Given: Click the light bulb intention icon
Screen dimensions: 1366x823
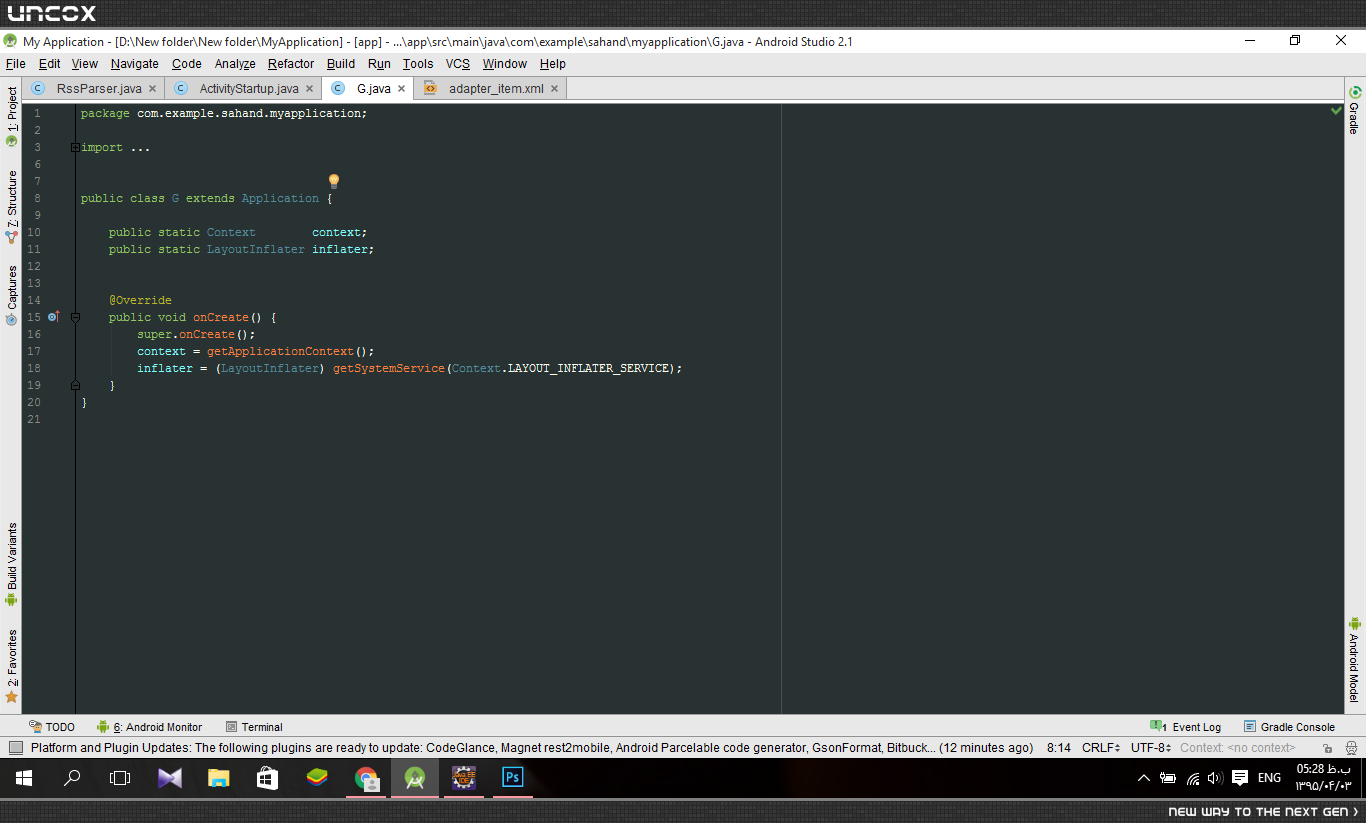Looking at the screenshot, I should click(334, 181).
